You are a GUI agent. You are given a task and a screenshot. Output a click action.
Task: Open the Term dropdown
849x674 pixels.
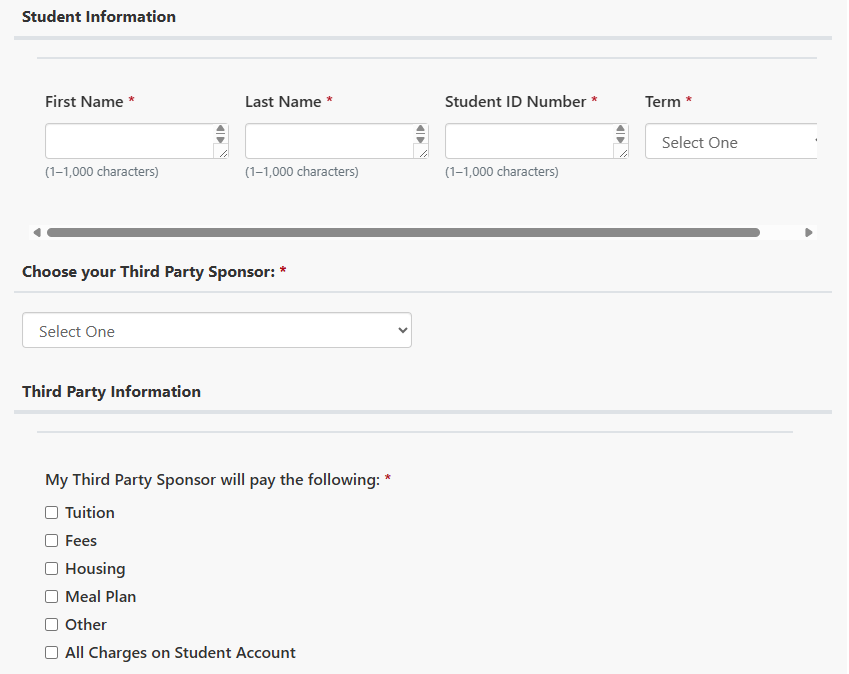pyautogui.click(x=731, y=142)
